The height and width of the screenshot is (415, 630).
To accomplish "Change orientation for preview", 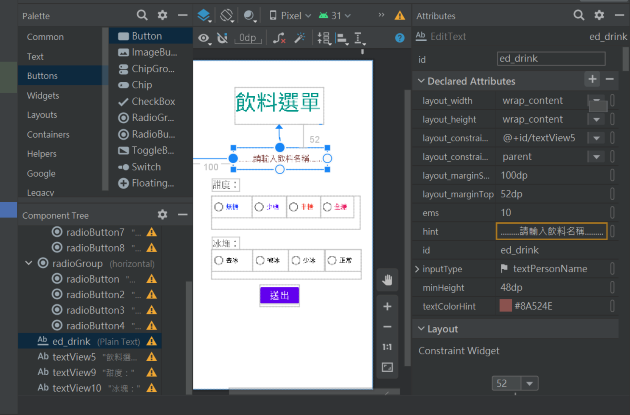I will click(x=227, y=16).
